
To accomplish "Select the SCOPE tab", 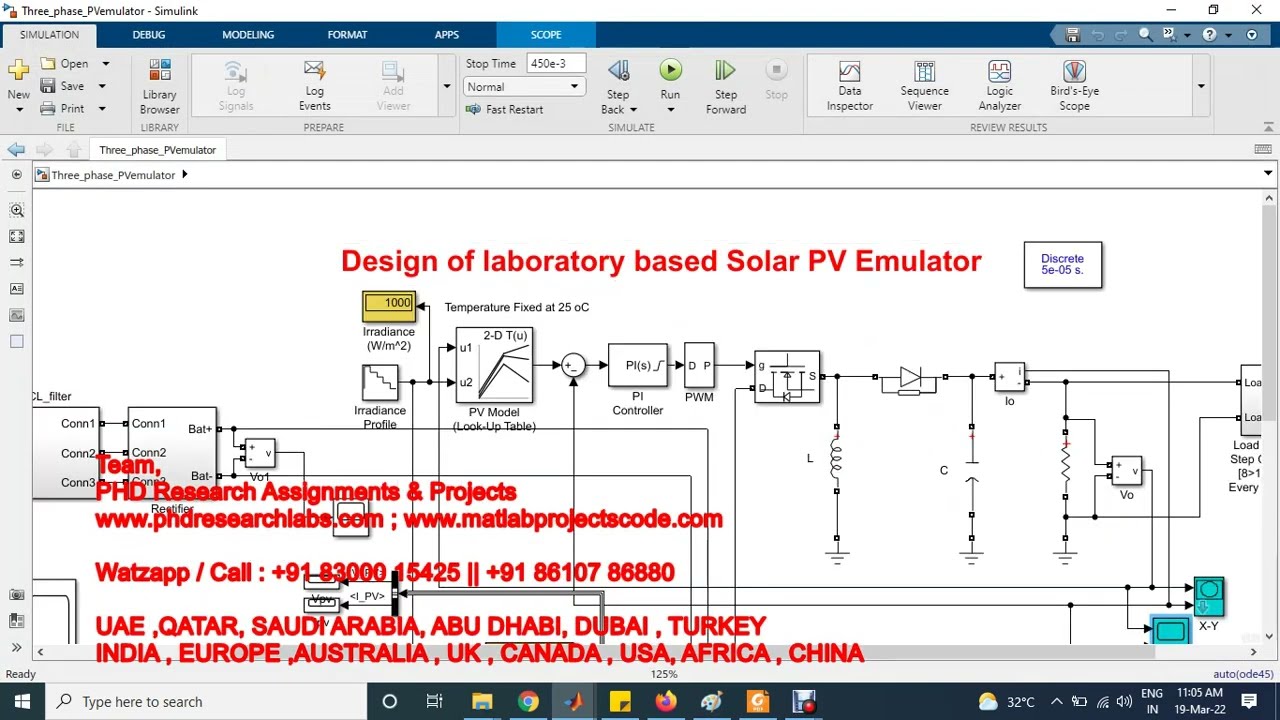I will [546, 35].
